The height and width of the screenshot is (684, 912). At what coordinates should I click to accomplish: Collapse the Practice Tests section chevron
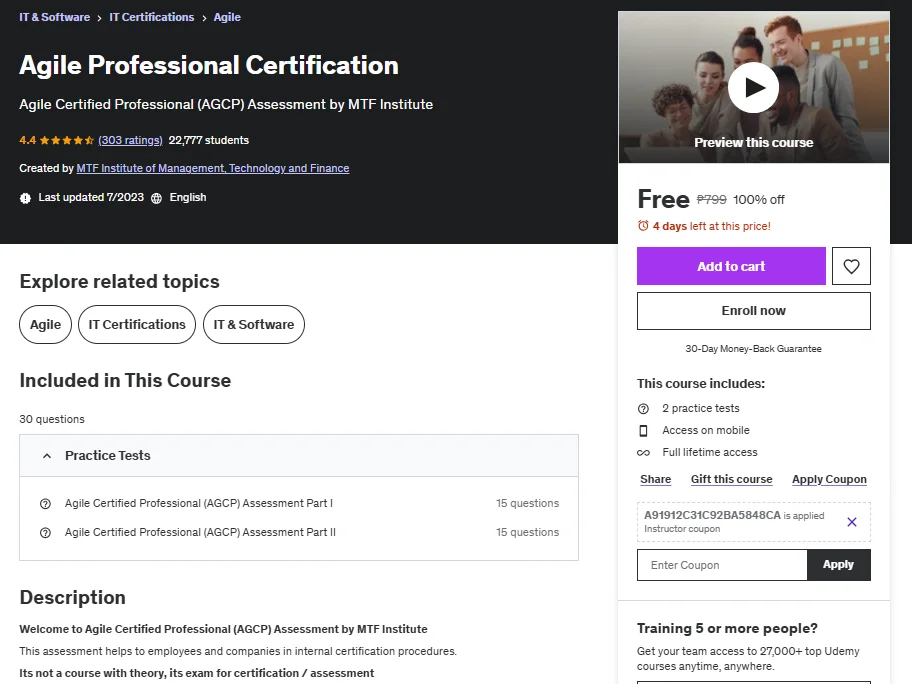click(47, 456)
